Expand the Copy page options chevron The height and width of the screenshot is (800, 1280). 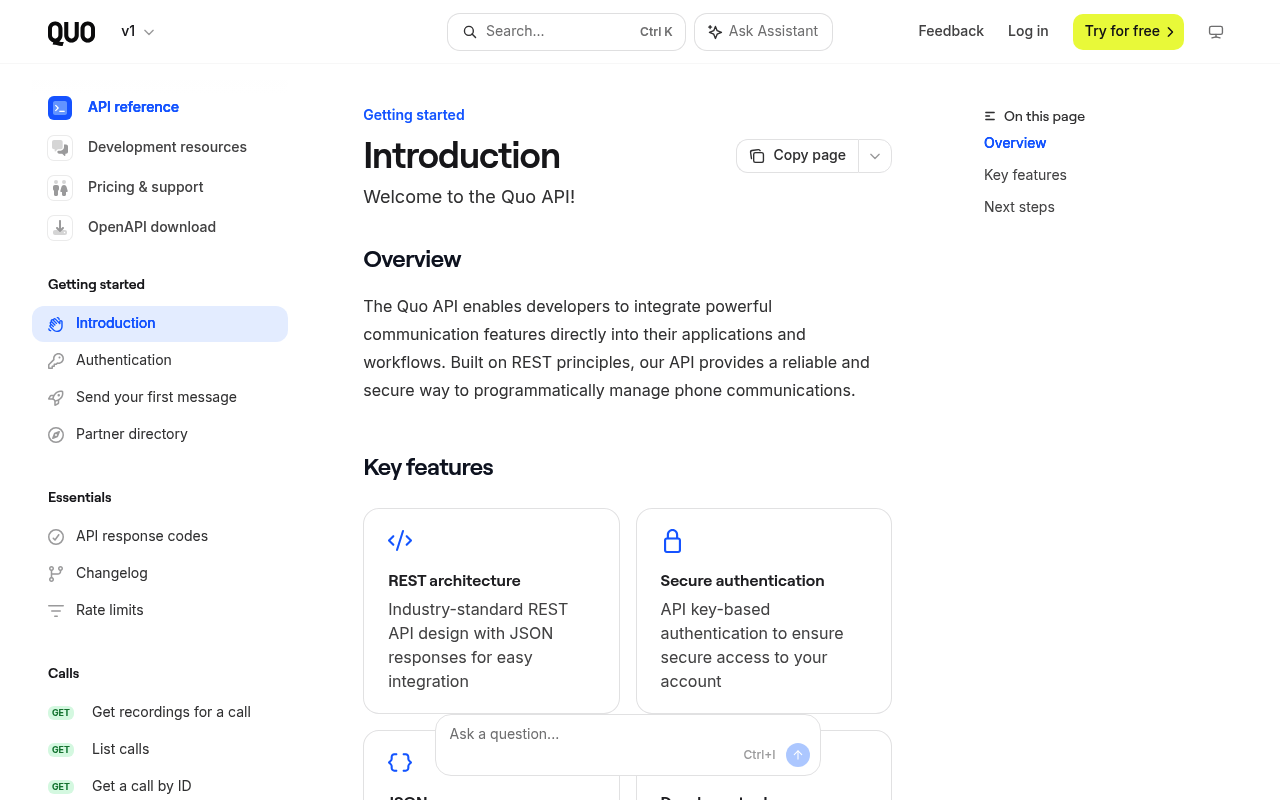pyautogui.click(x=875, y=156)
